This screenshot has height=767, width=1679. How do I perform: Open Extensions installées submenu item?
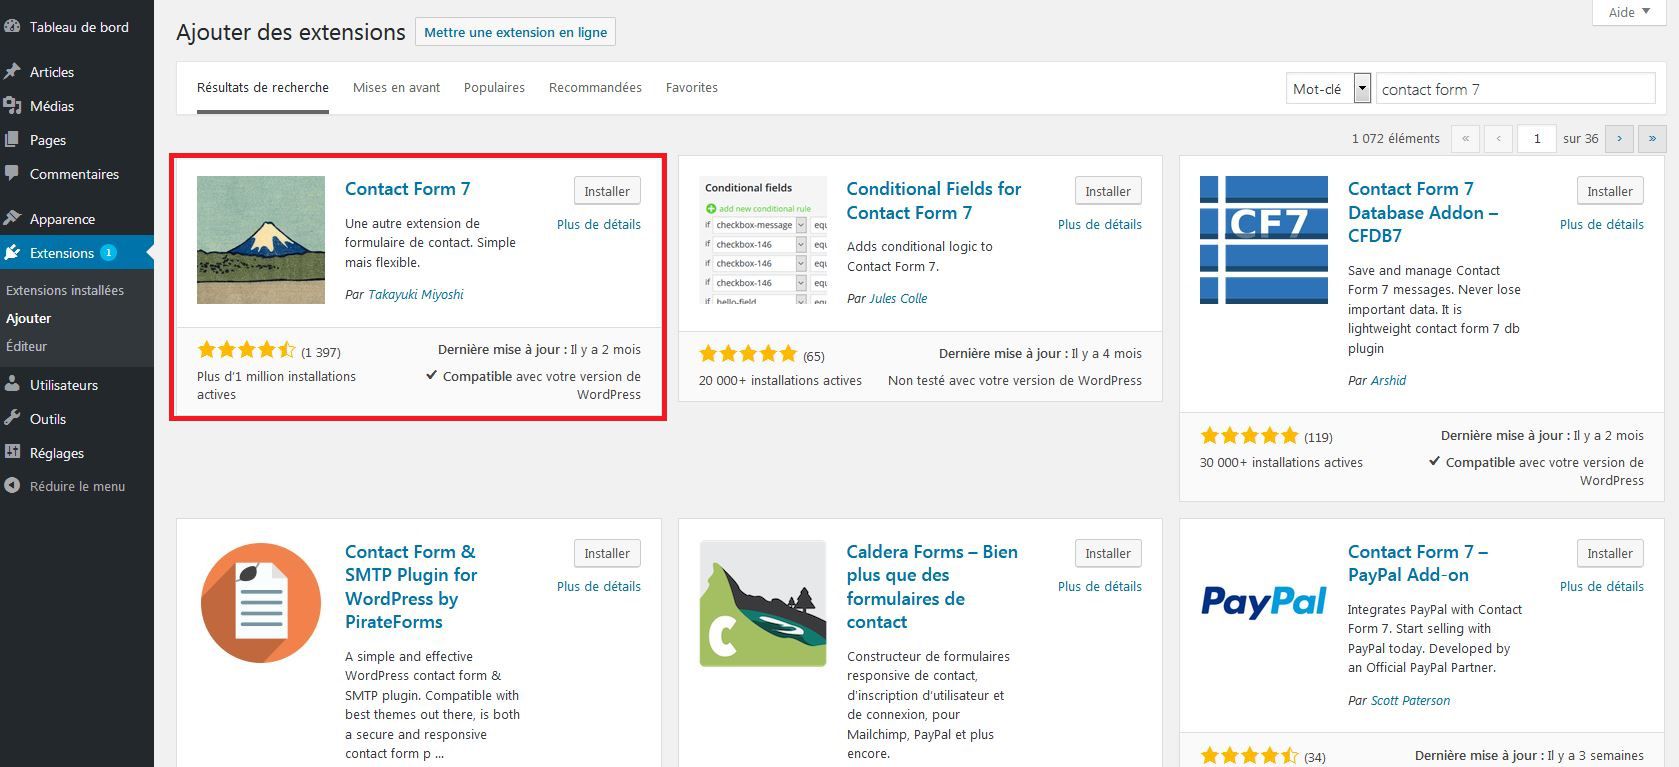tap(65, 290)
